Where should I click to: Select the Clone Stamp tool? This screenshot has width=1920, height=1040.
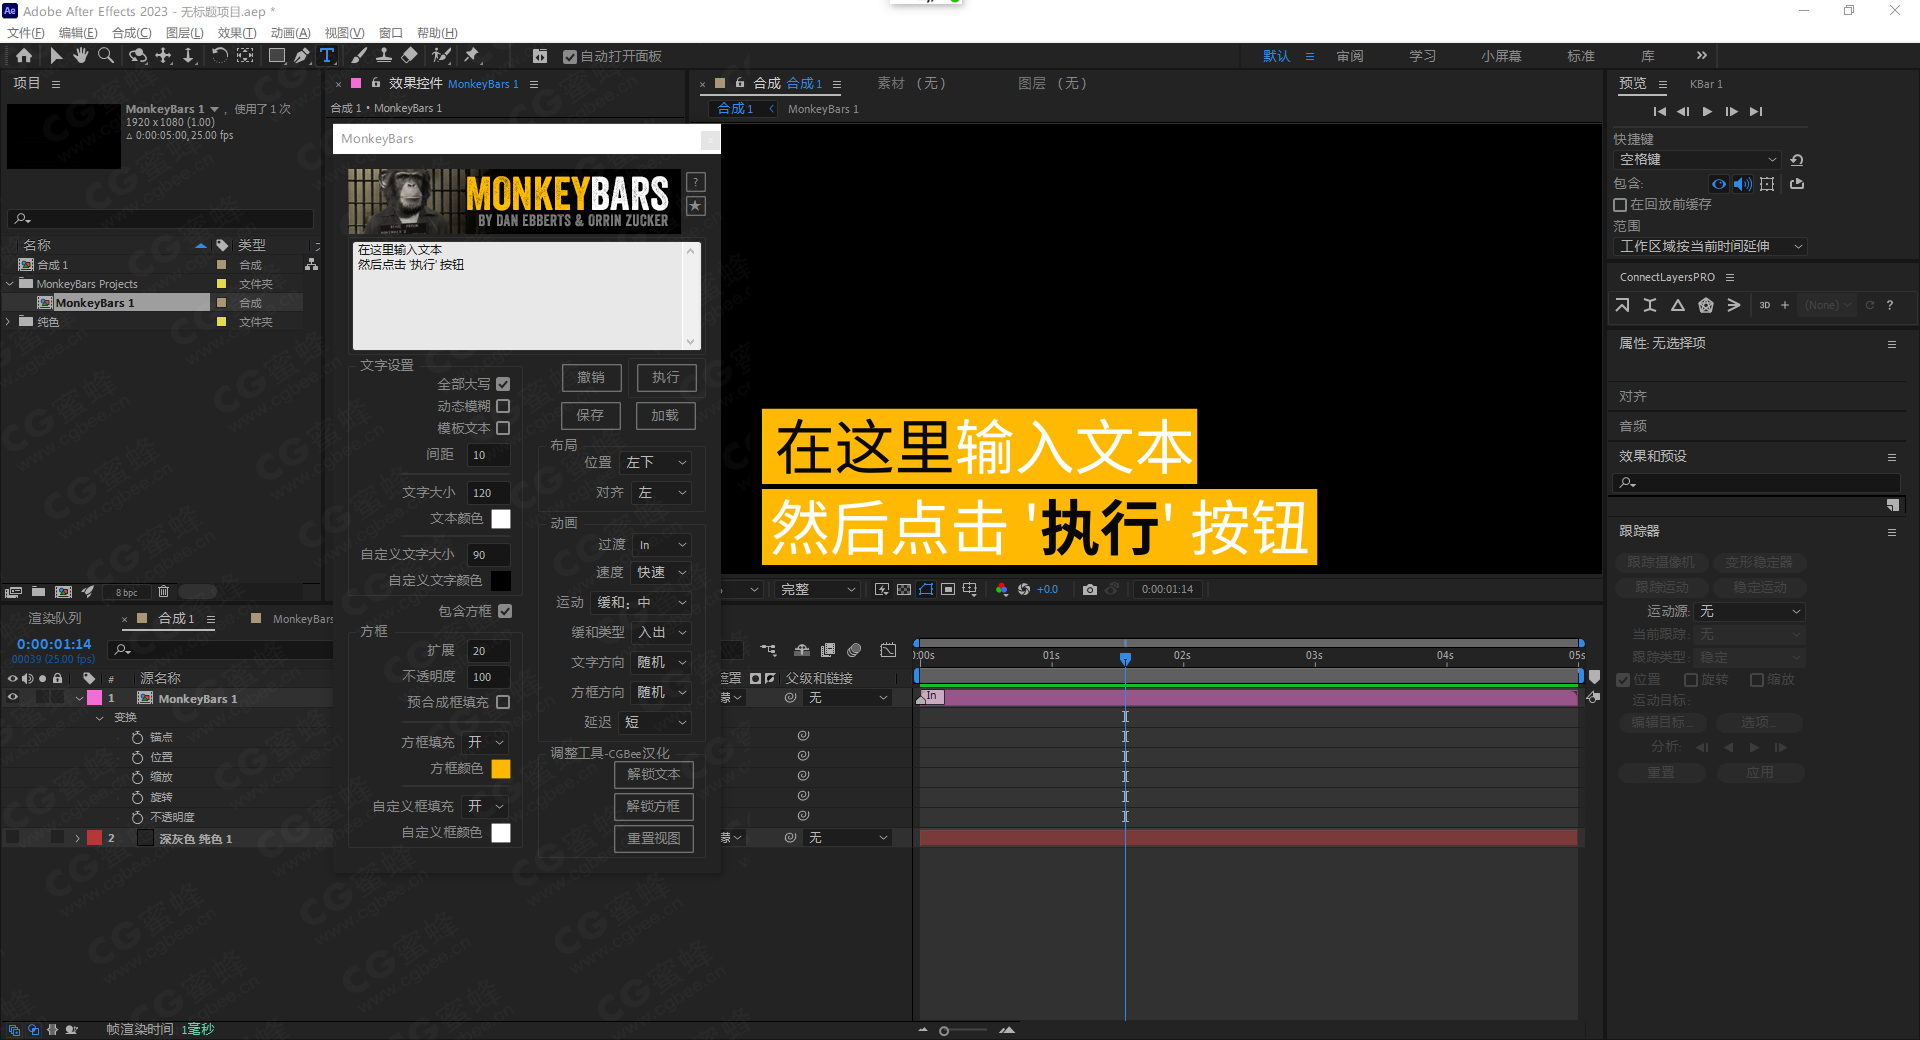384,56
